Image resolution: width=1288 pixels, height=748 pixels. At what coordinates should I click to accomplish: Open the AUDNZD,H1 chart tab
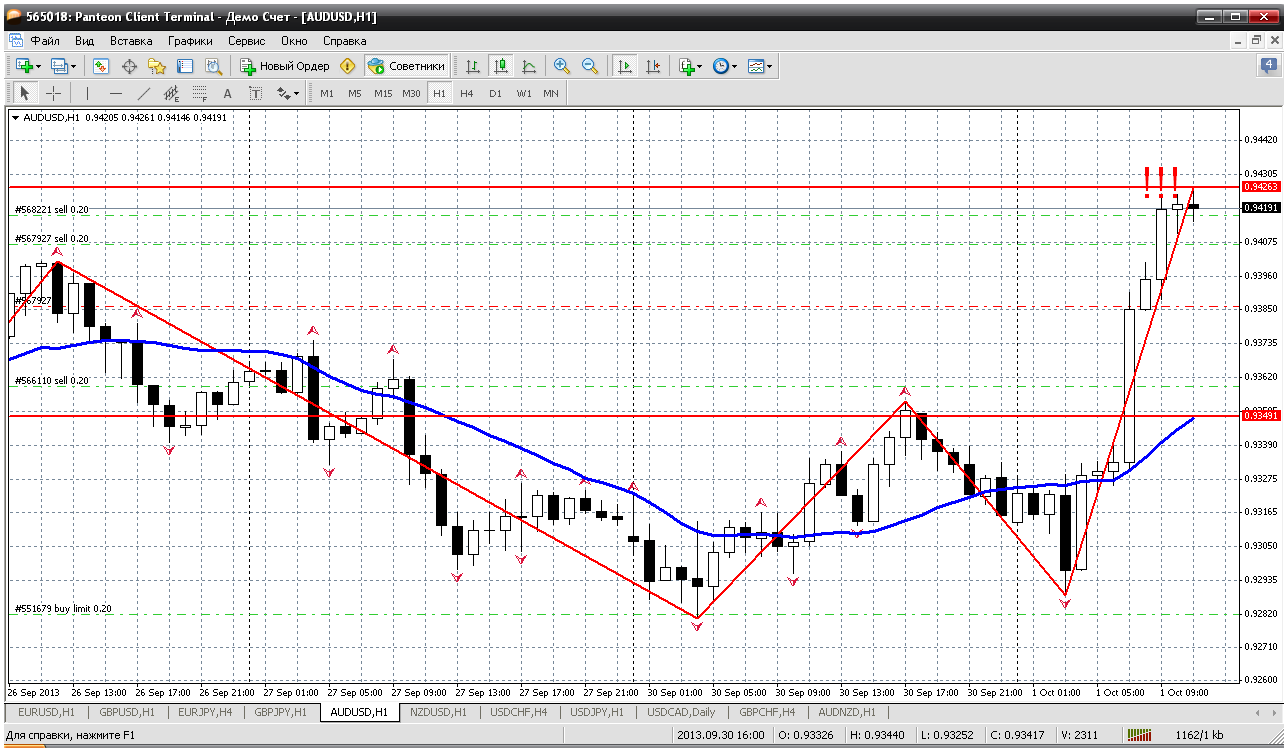[846, 712]
